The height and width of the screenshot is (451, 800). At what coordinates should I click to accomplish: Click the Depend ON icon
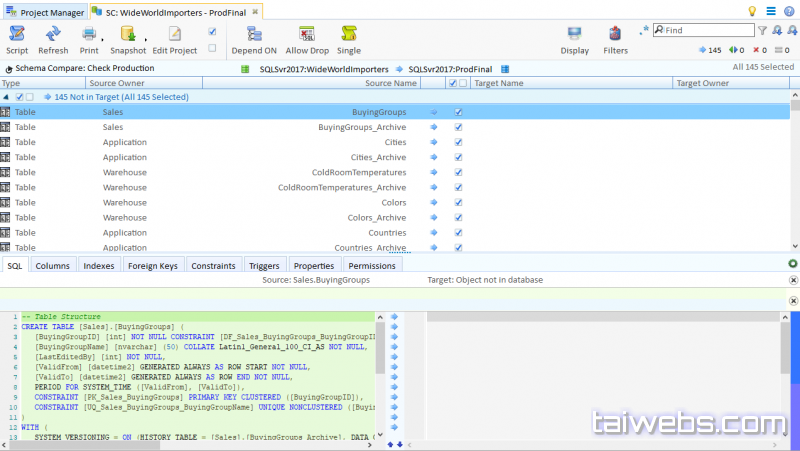[254, 35]
